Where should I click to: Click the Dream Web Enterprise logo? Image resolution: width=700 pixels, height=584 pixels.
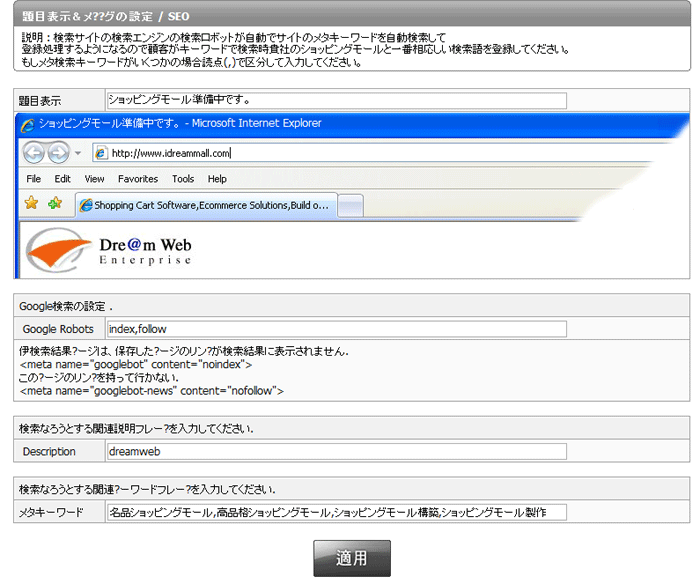pyautogui.click(x=109, y=248)
